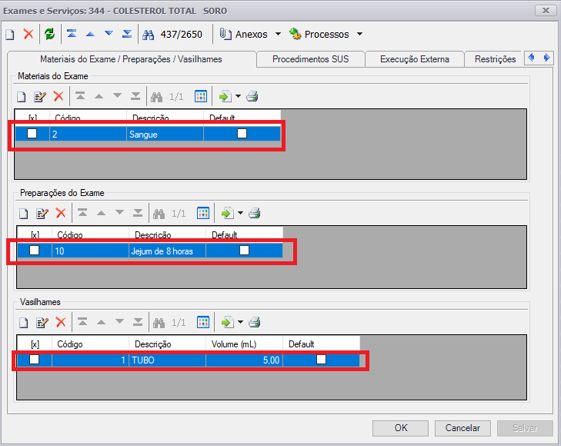Expand the Anexos dropdown arrow
This screenshot has height=446, width=561.
point(278,34)
